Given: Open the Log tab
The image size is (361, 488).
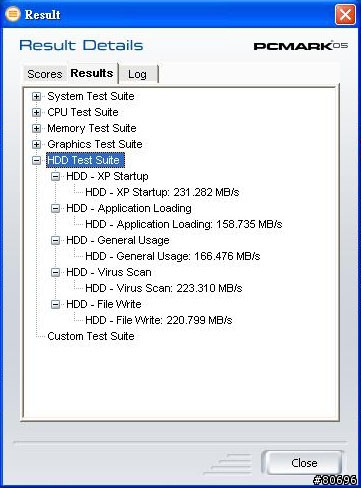Looking at the screenshot, I should click(x=138, y=74).
